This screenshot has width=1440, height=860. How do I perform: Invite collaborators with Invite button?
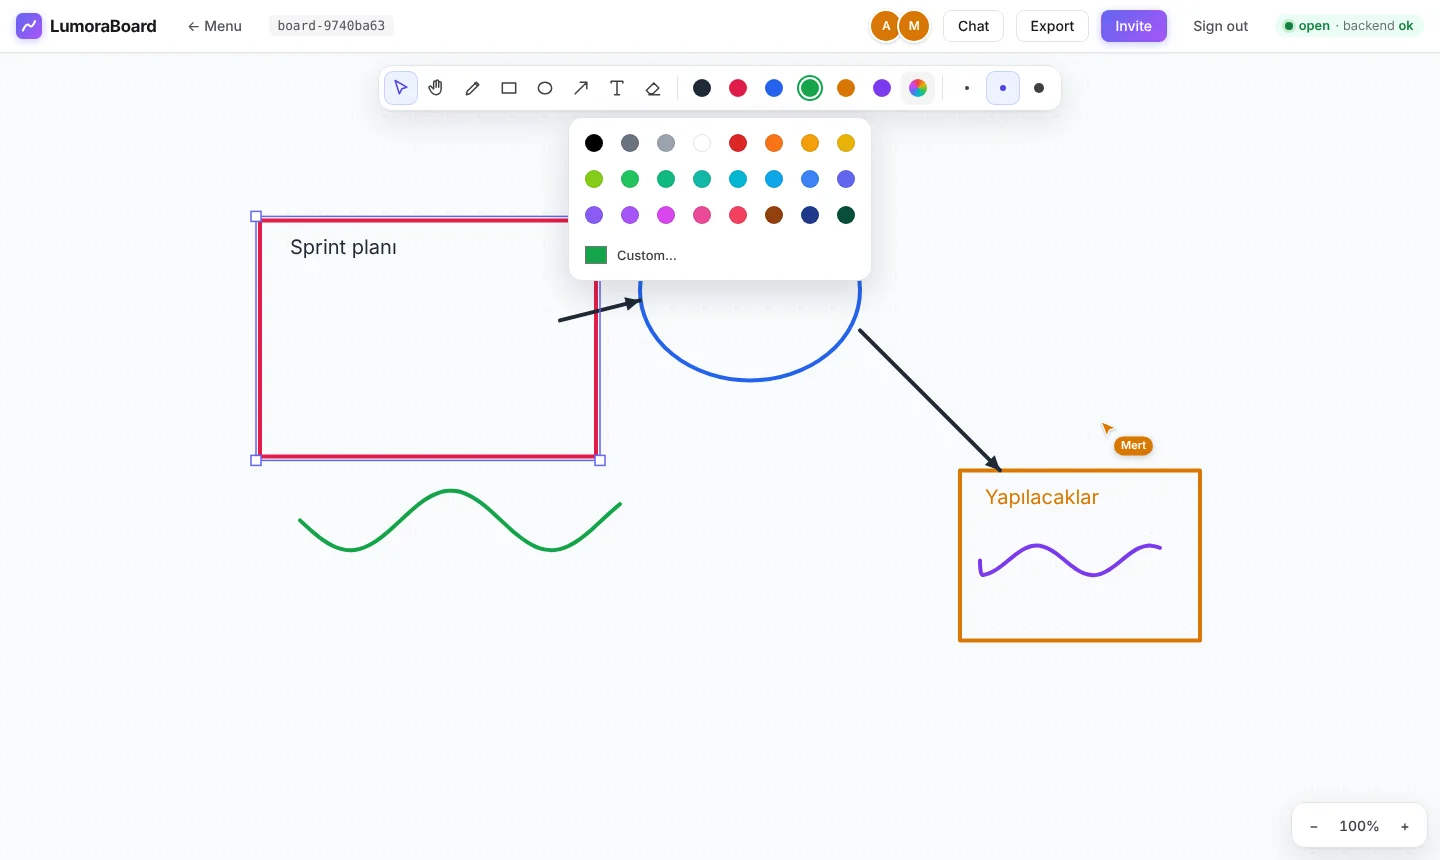[x=1134, y=26]
